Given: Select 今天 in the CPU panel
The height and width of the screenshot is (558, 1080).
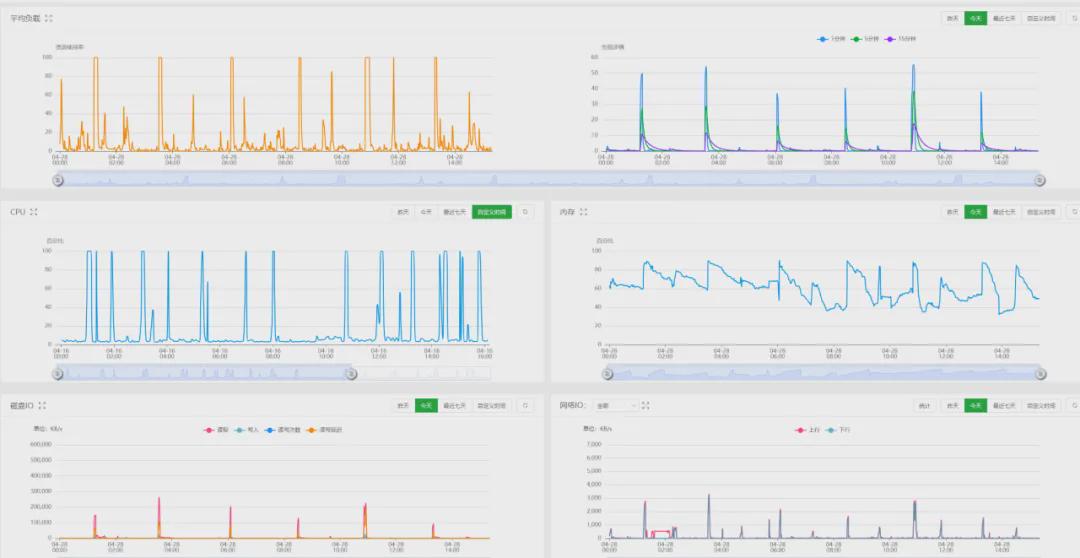Looking at the screenshot, I should tap(426, 212).
